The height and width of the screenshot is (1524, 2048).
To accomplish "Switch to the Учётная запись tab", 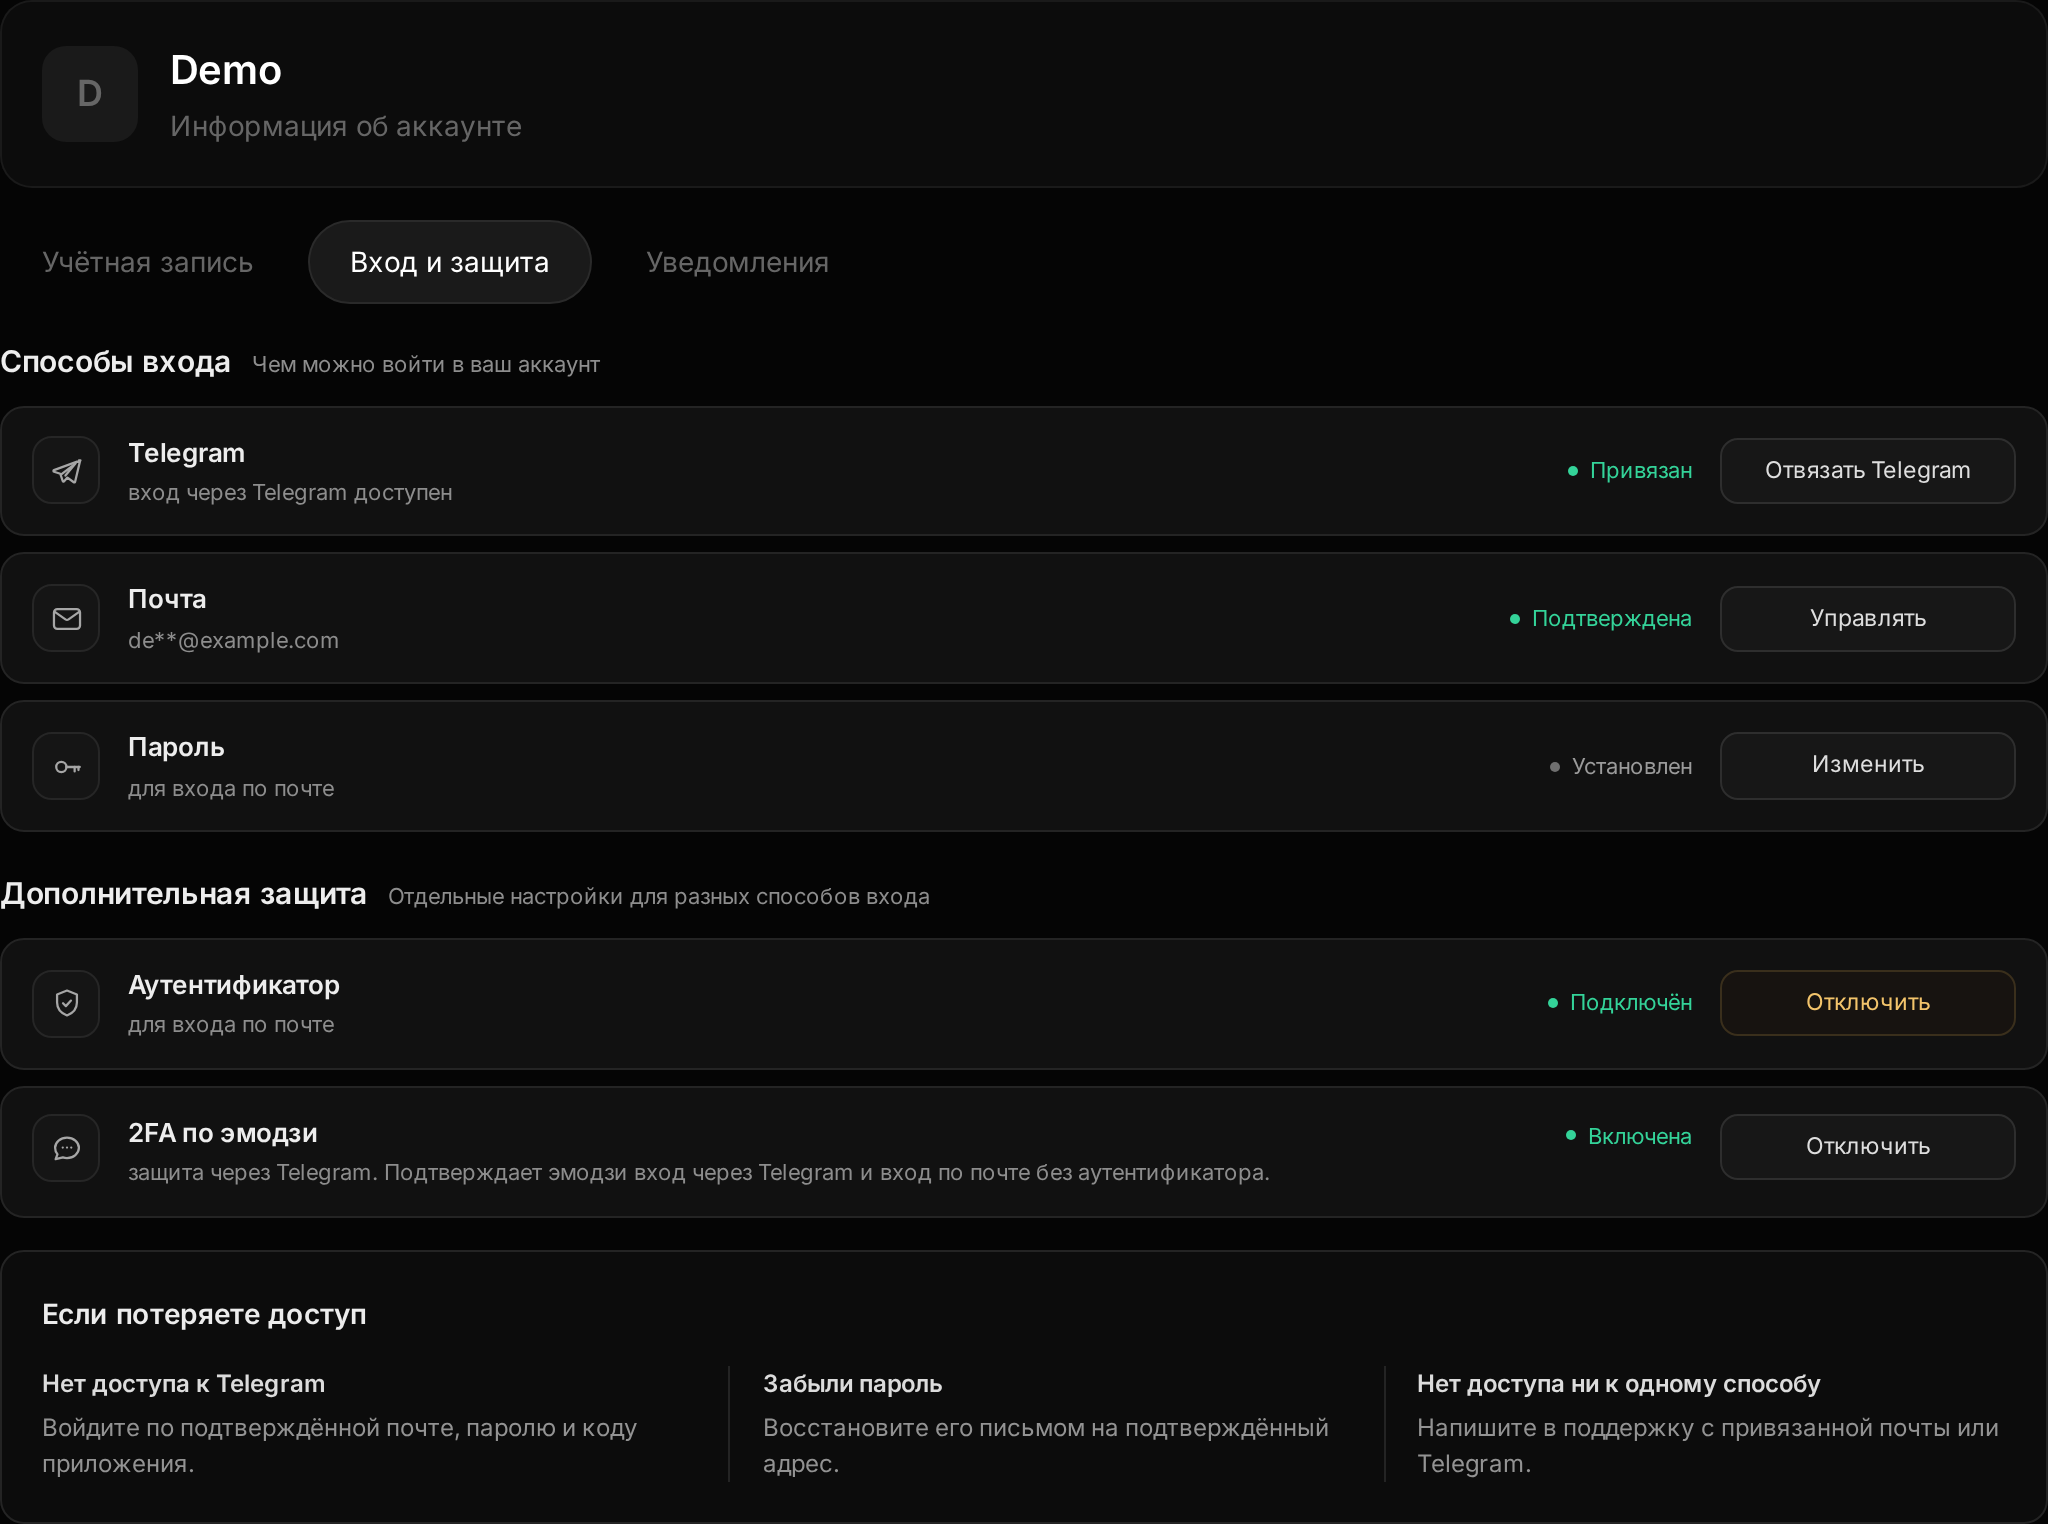I will (x=147, y=262).
